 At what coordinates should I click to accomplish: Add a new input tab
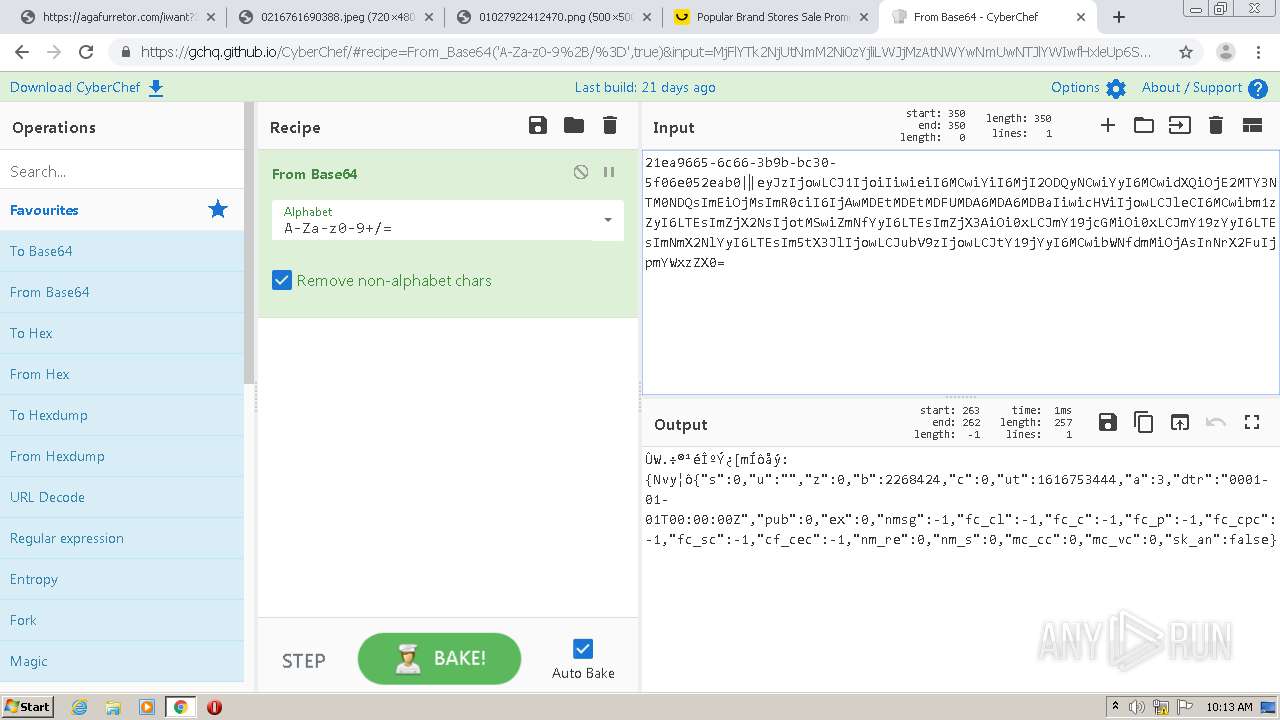click(1108, 125)
